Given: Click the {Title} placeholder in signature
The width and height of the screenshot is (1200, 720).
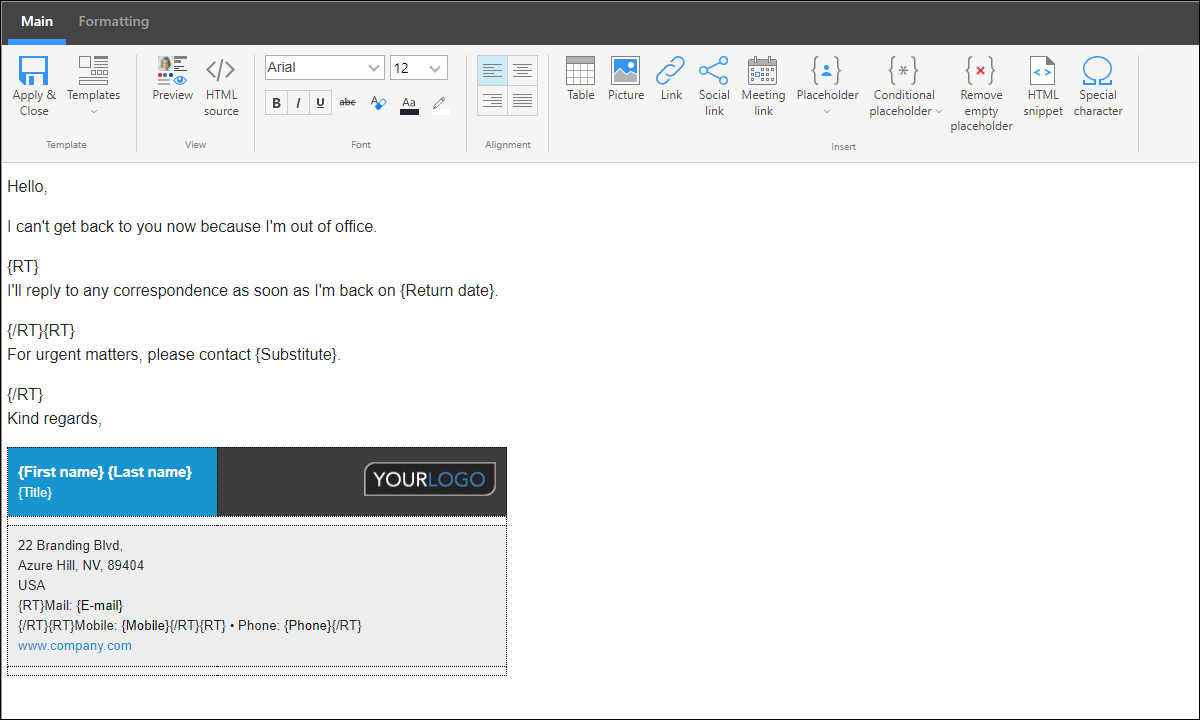Looking at the screenshot, I should [35, 493].
